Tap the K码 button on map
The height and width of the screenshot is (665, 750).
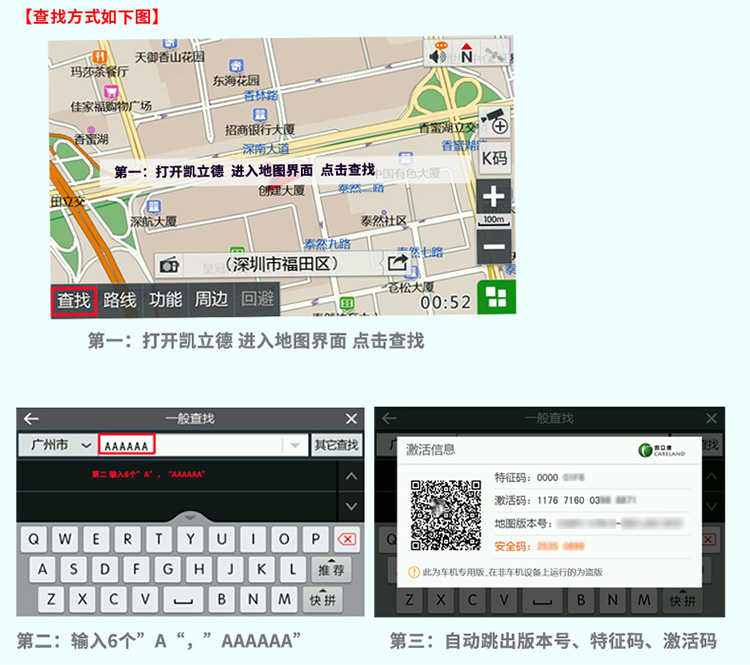click(494, 158)
